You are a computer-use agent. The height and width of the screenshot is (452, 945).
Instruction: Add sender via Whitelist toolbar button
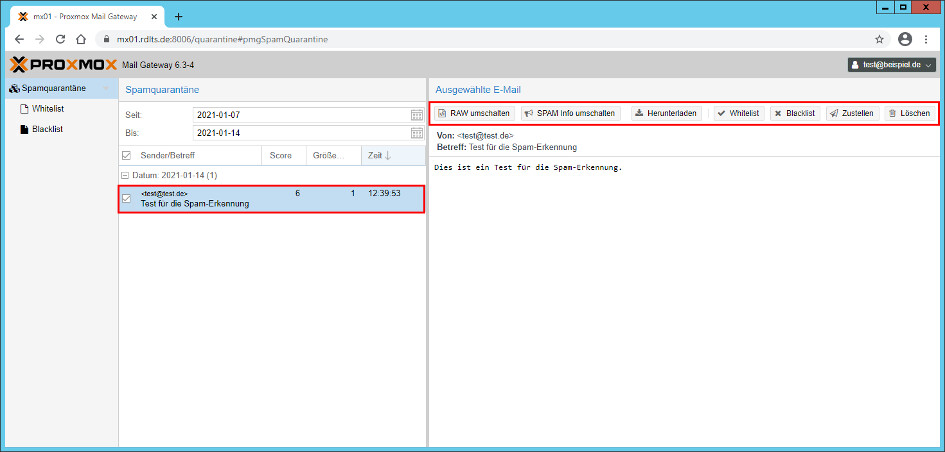[x=737, y=113]
